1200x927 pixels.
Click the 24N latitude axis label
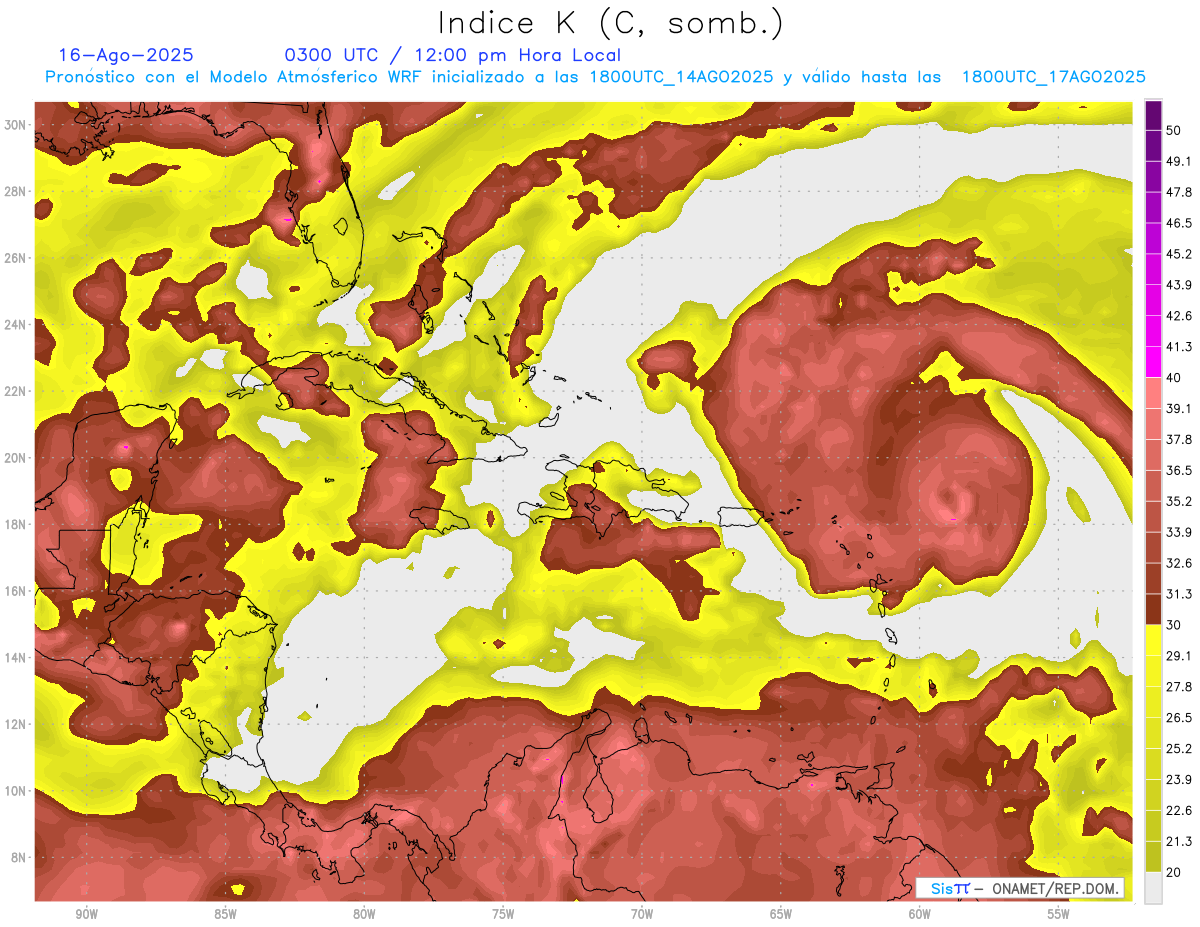pos(15,325)
